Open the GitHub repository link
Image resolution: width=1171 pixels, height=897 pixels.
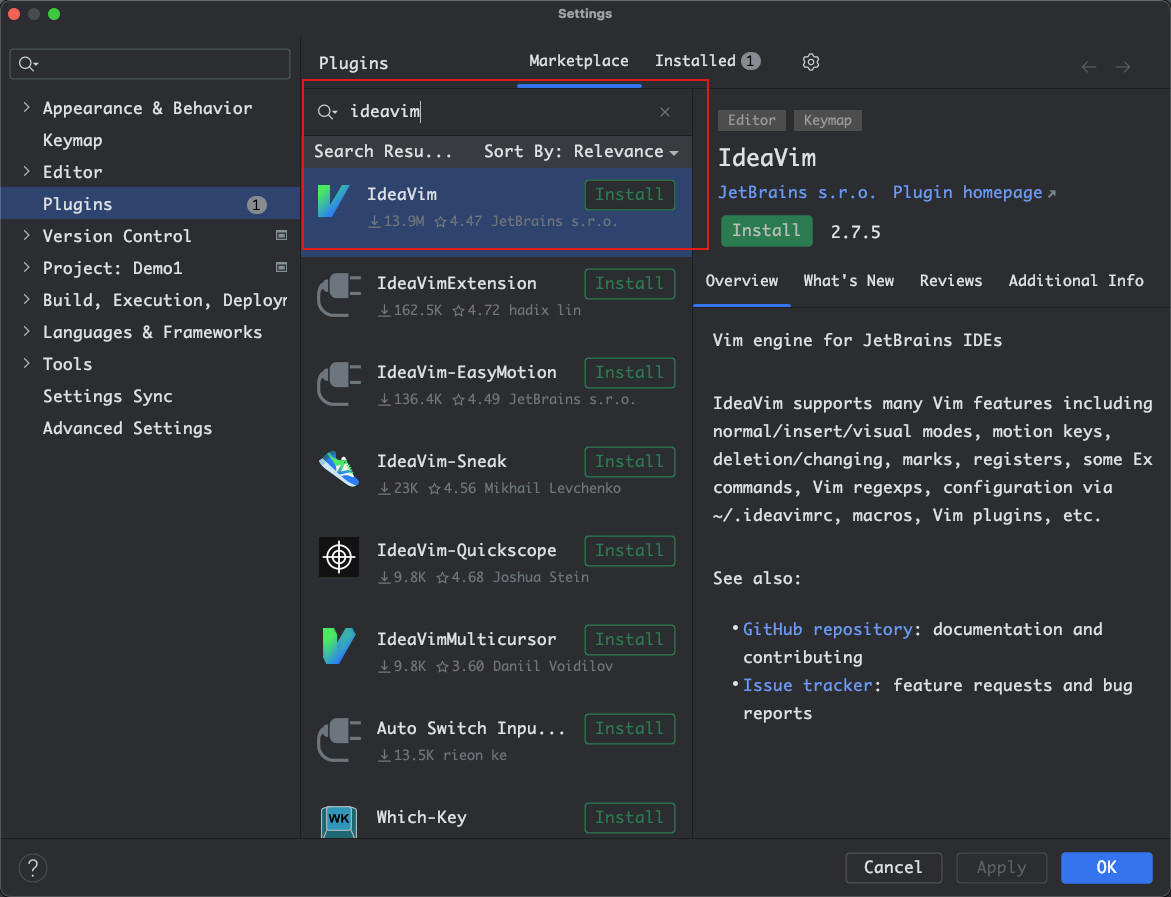827,629
